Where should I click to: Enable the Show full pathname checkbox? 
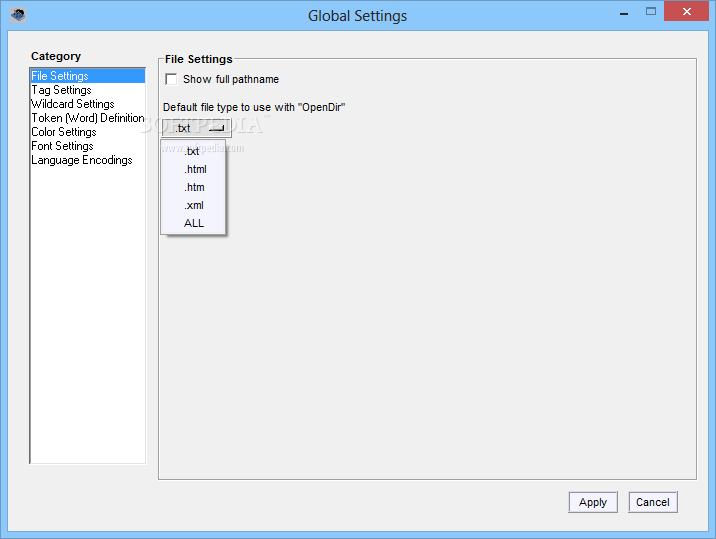171,79
